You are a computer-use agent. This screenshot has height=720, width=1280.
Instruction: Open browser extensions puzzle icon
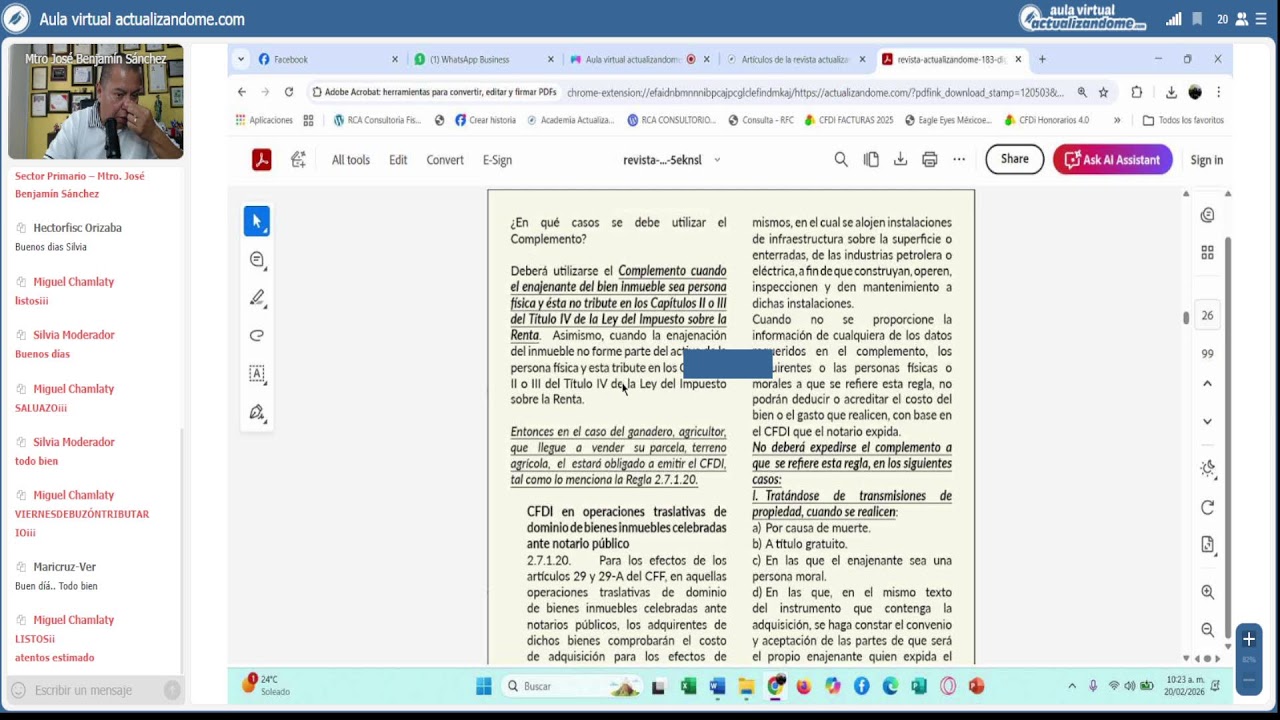click(x=1137, y=92)
